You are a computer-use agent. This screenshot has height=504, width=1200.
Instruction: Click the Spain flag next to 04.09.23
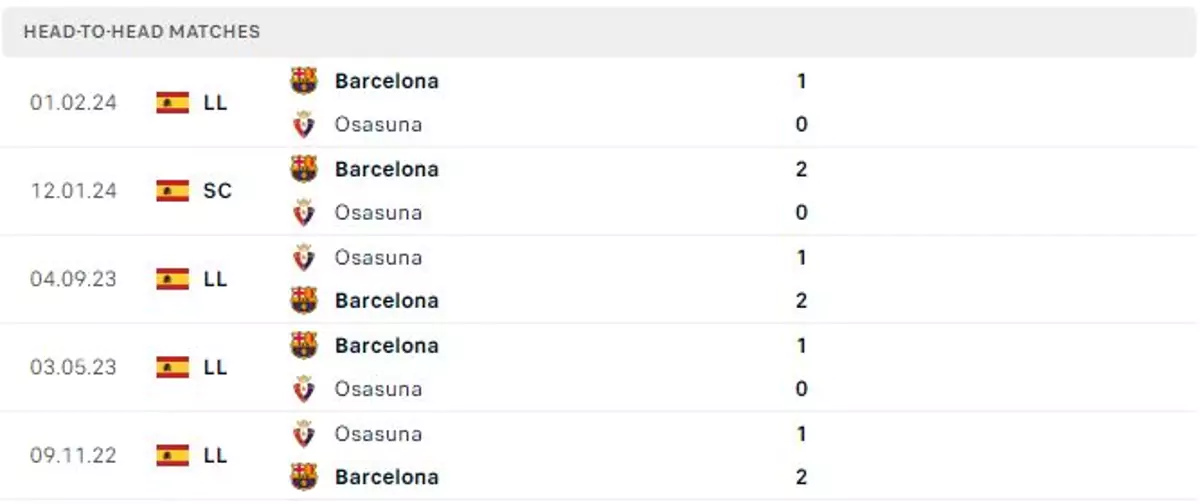(x=173, y=279)
